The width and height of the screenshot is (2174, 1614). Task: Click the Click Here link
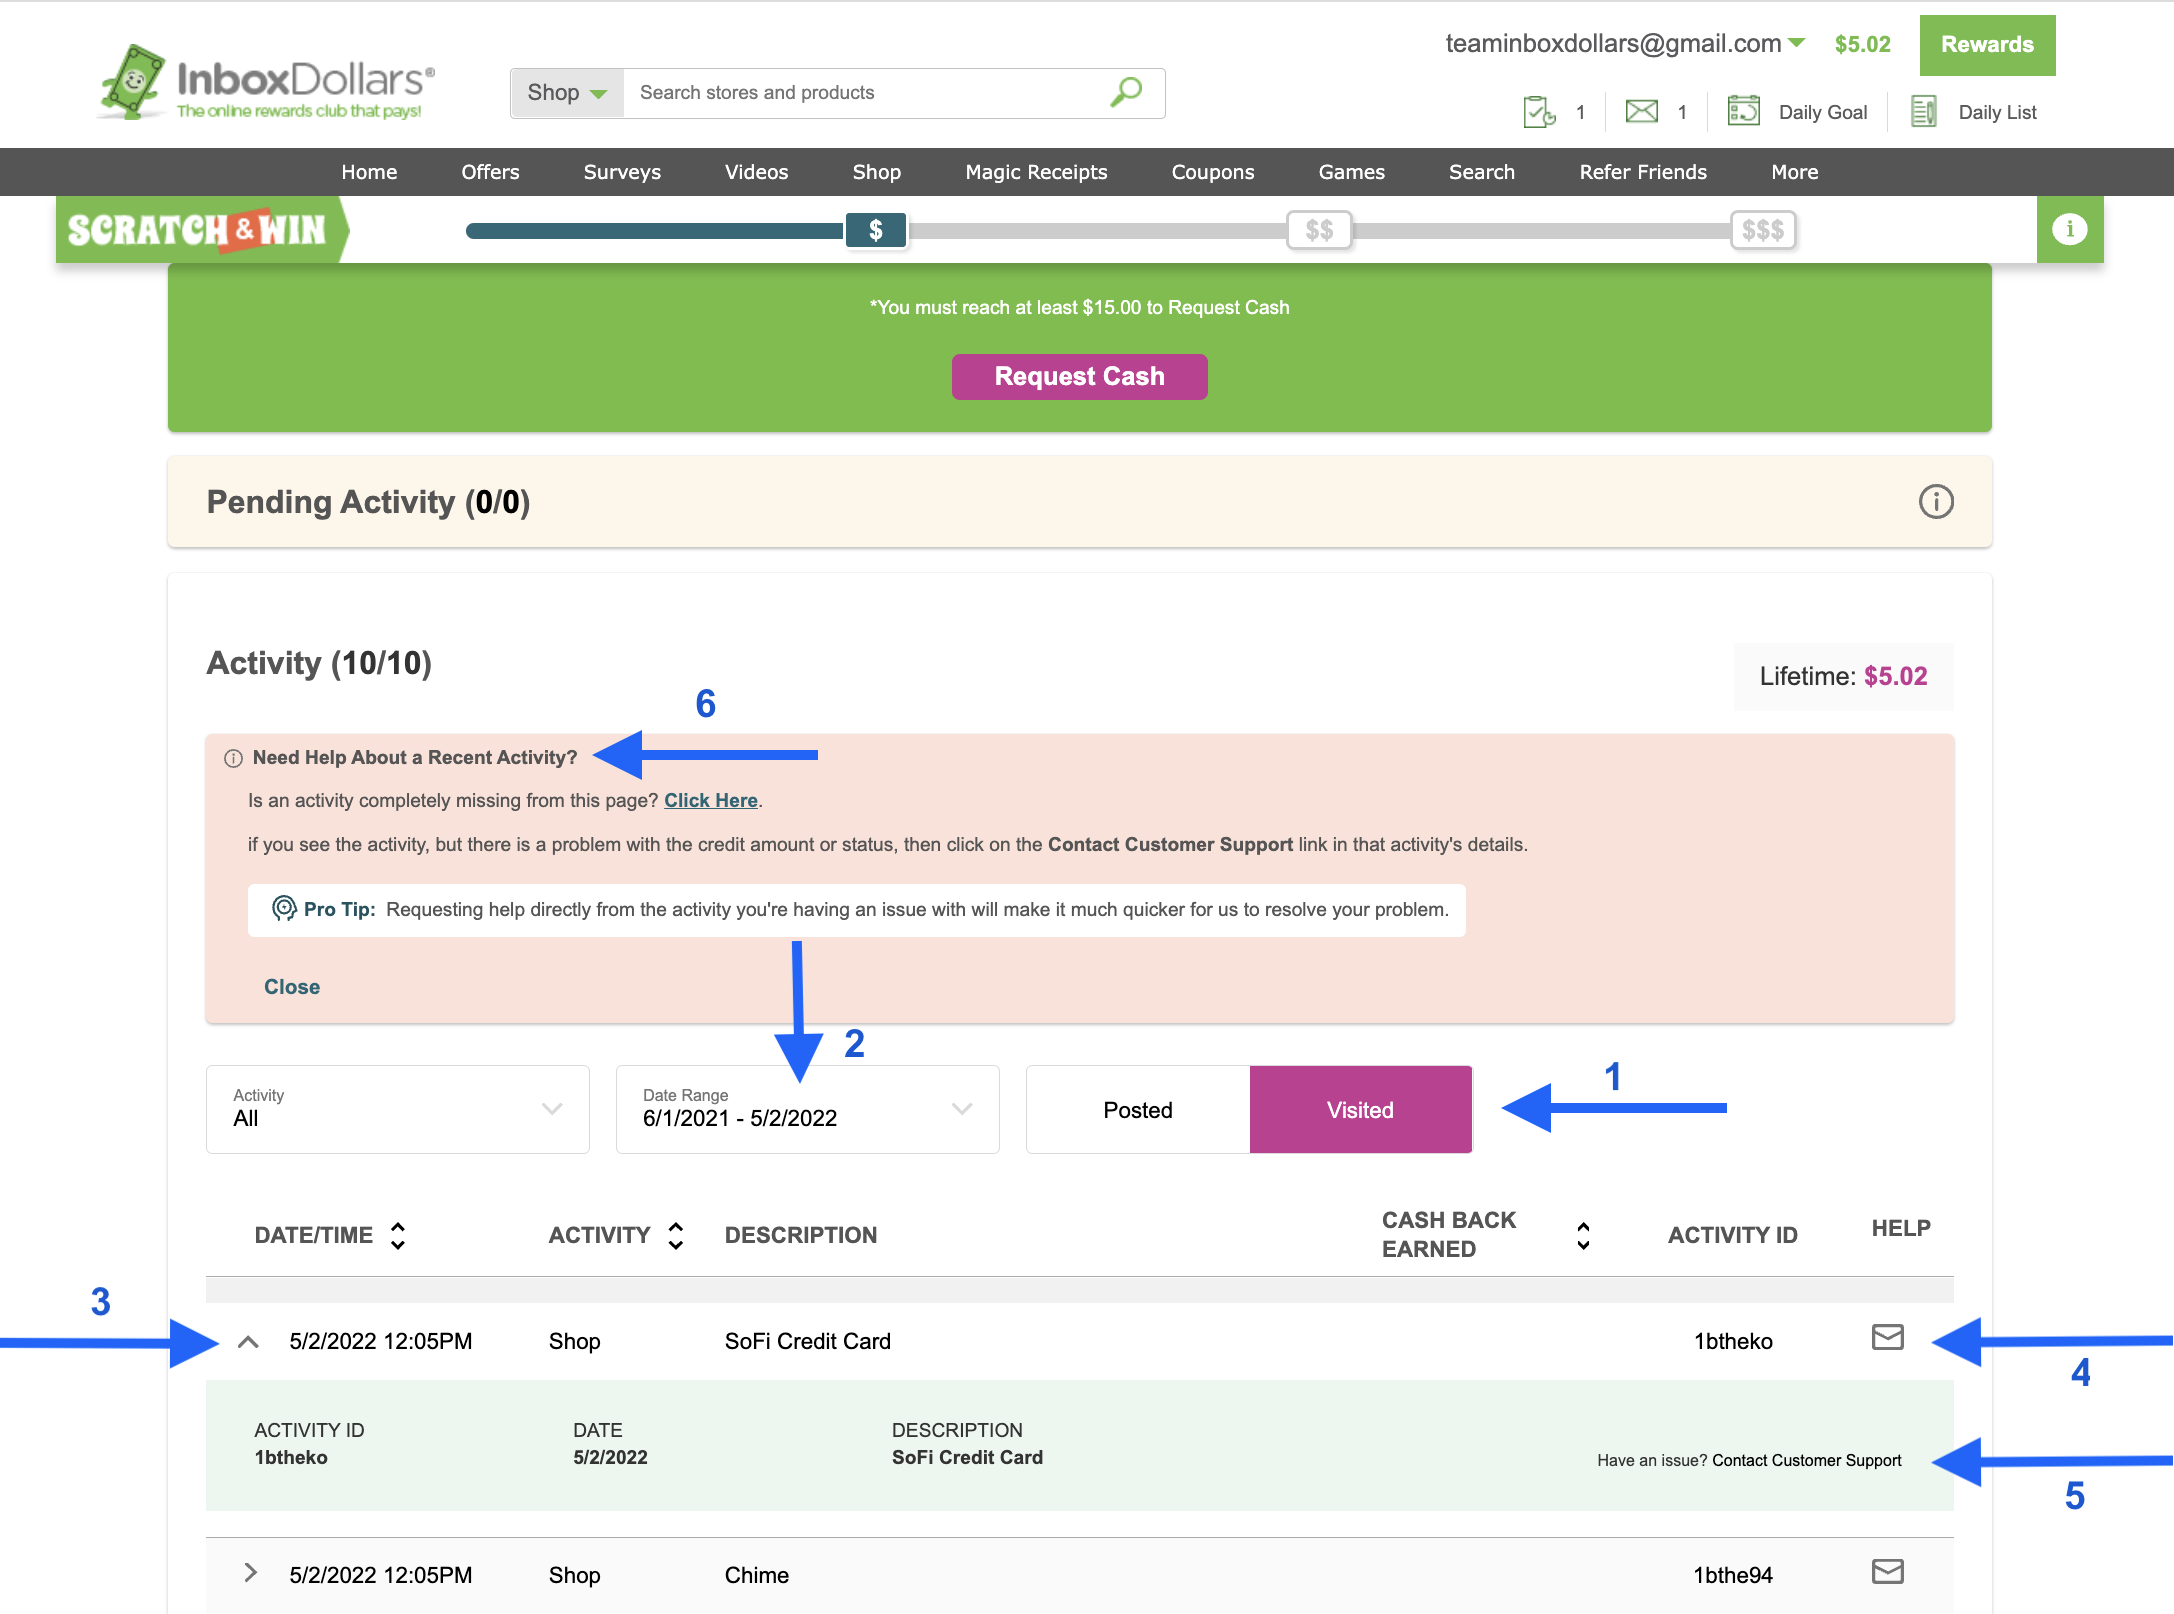point(711,800)
